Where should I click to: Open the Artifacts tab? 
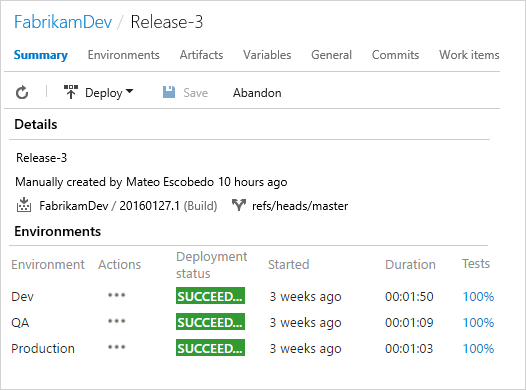point(201,55)
